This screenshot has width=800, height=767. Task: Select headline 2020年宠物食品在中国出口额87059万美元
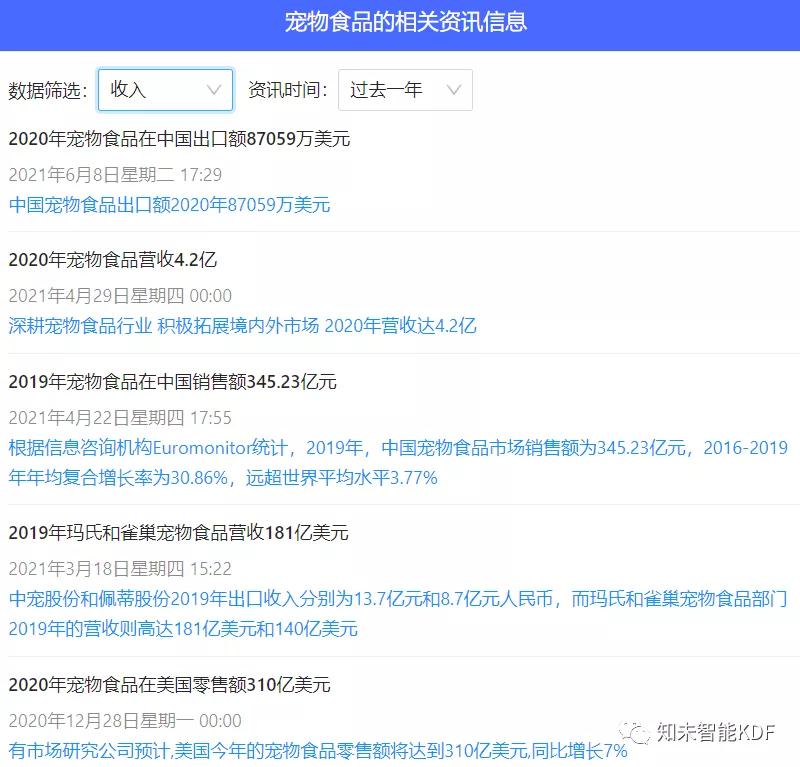tap(179, 139)
